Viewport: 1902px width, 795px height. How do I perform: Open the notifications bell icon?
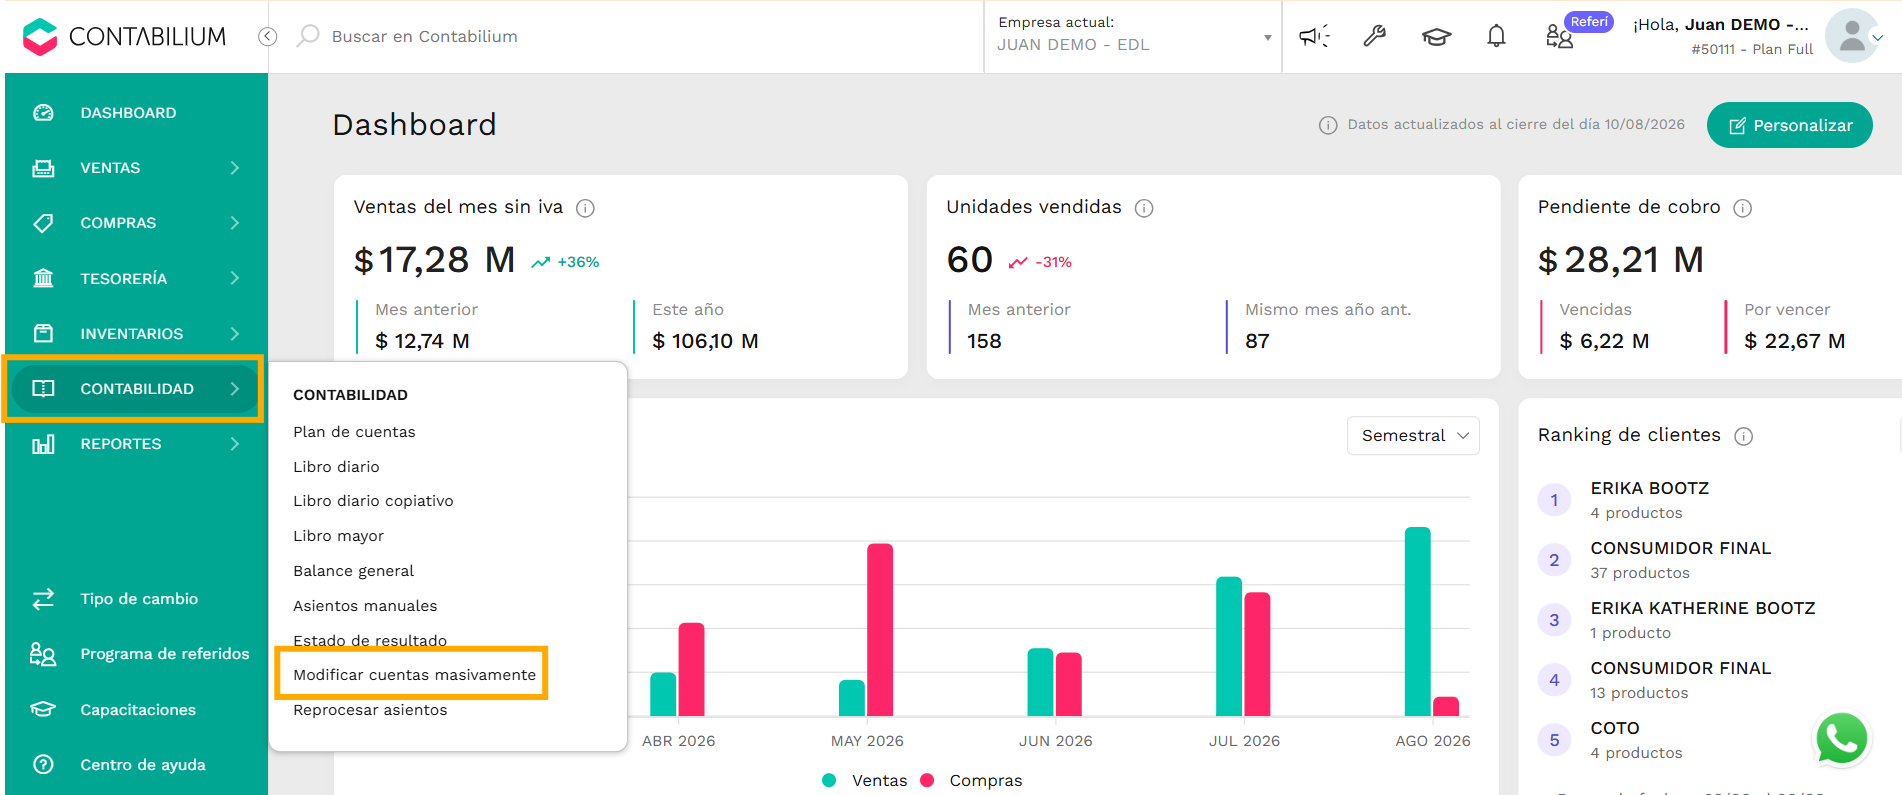1496,37
